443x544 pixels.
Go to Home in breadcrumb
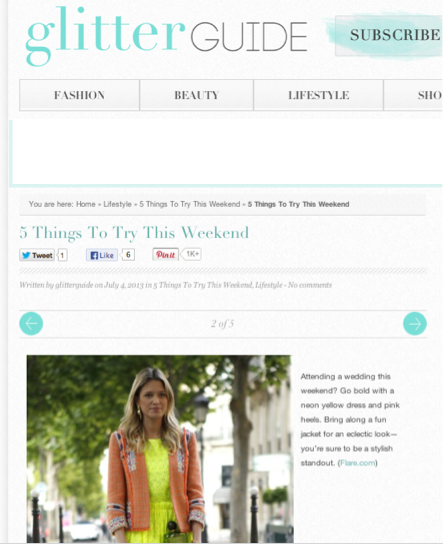[86, 204]
